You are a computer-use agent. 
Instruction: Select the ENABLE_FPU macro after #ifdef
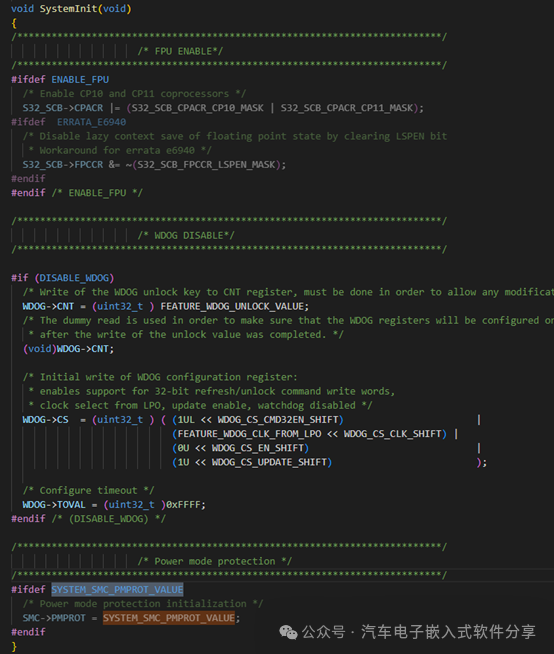coord(80,79)
